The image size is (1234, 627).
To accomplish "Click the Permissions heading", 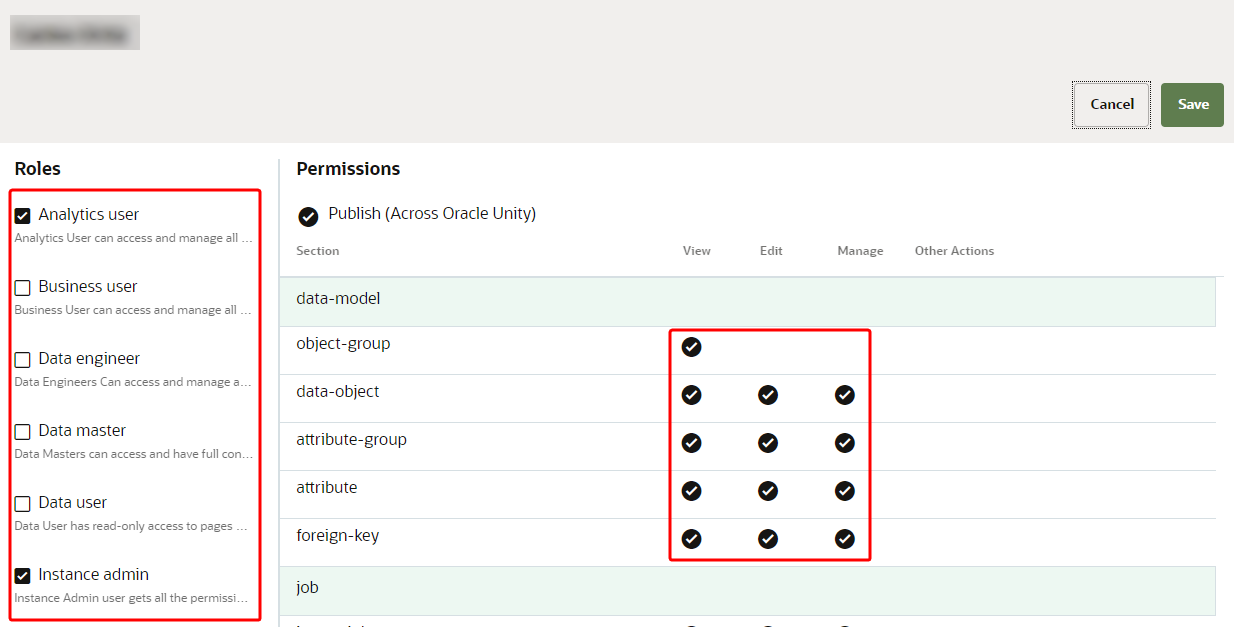I will [348, 169].
